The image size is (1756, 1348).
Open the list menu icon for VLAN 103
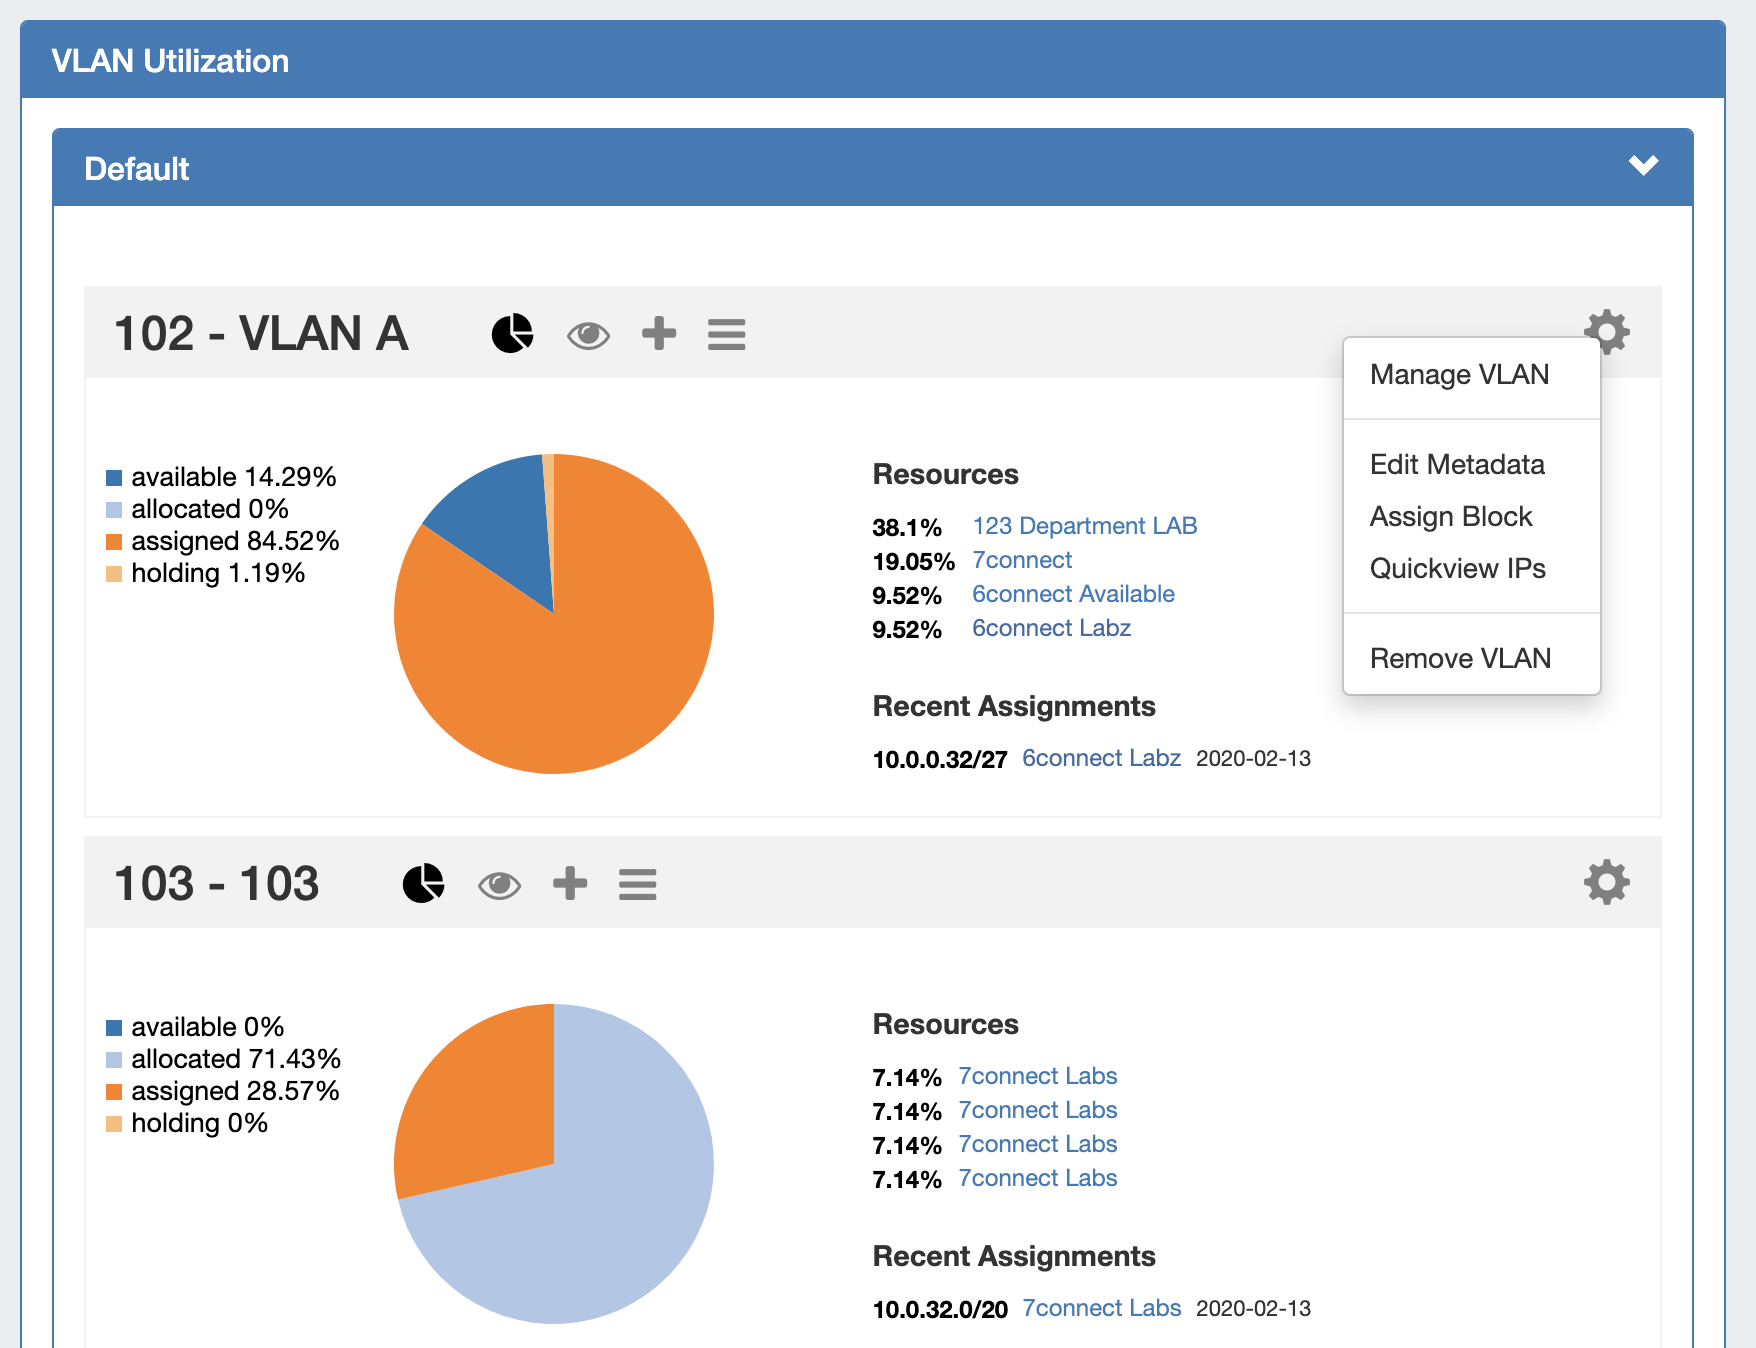tap(637, 884)
